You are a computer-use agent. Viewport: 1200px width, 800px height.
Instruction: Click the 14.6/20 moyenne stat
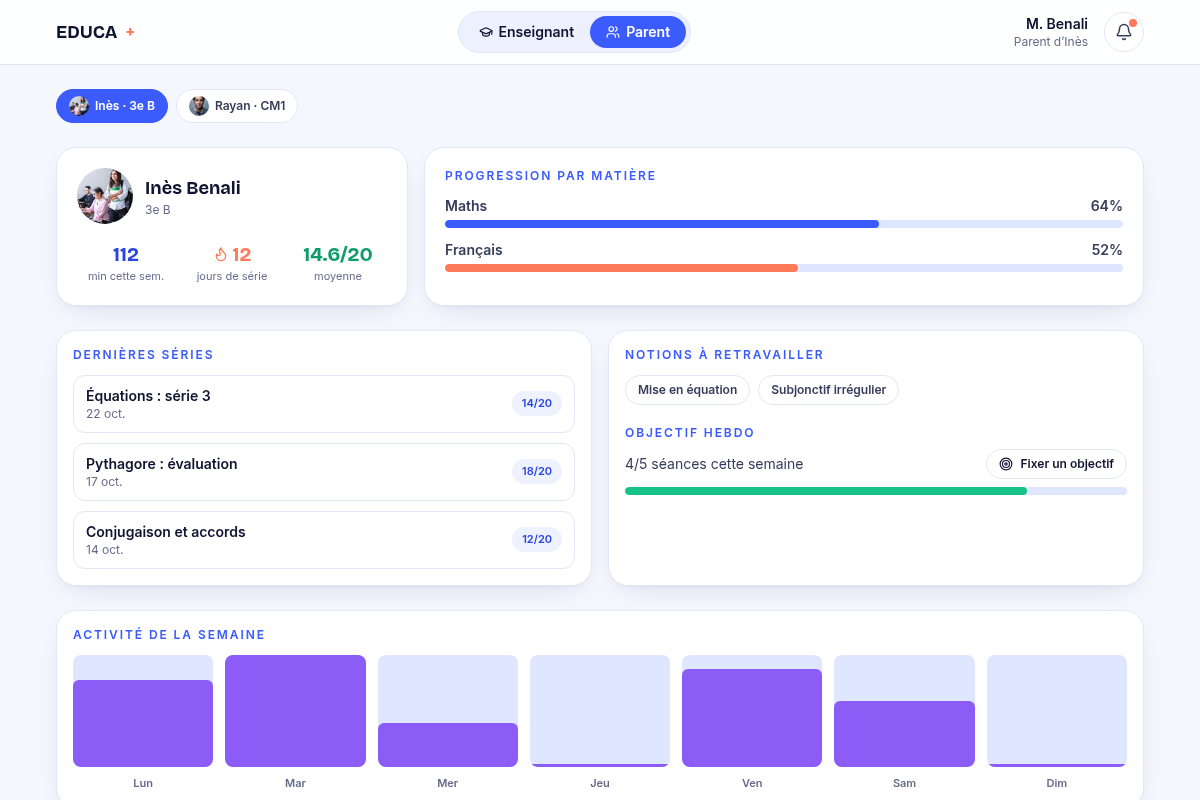[338, 263]
